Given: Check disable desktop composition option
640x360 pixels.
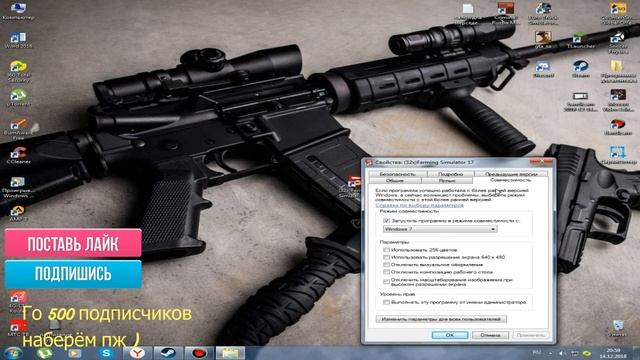Looking at the screenshot, I should 386,272.
